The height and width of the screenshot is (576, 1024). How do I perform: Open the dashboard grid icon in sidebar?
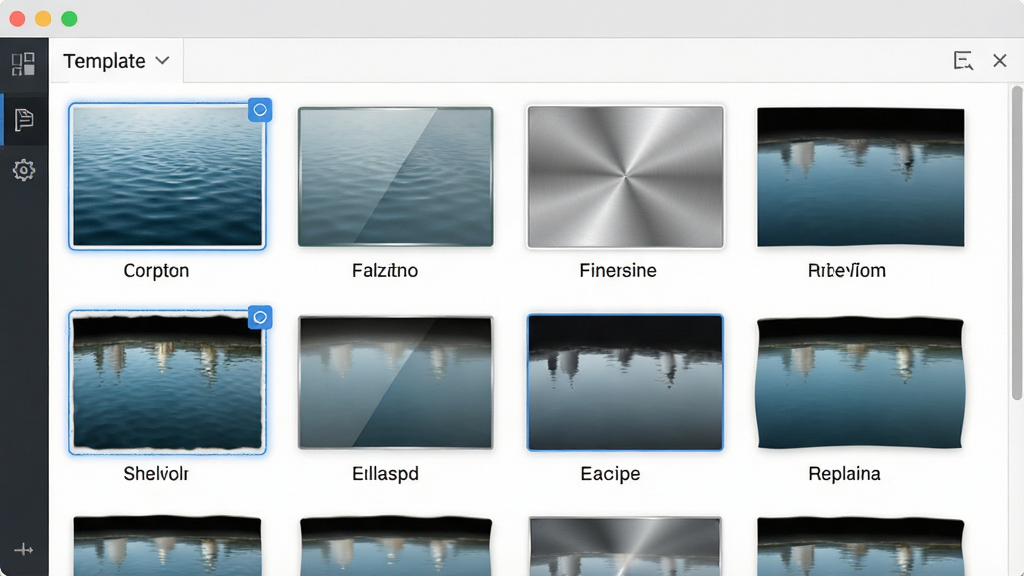24,63
